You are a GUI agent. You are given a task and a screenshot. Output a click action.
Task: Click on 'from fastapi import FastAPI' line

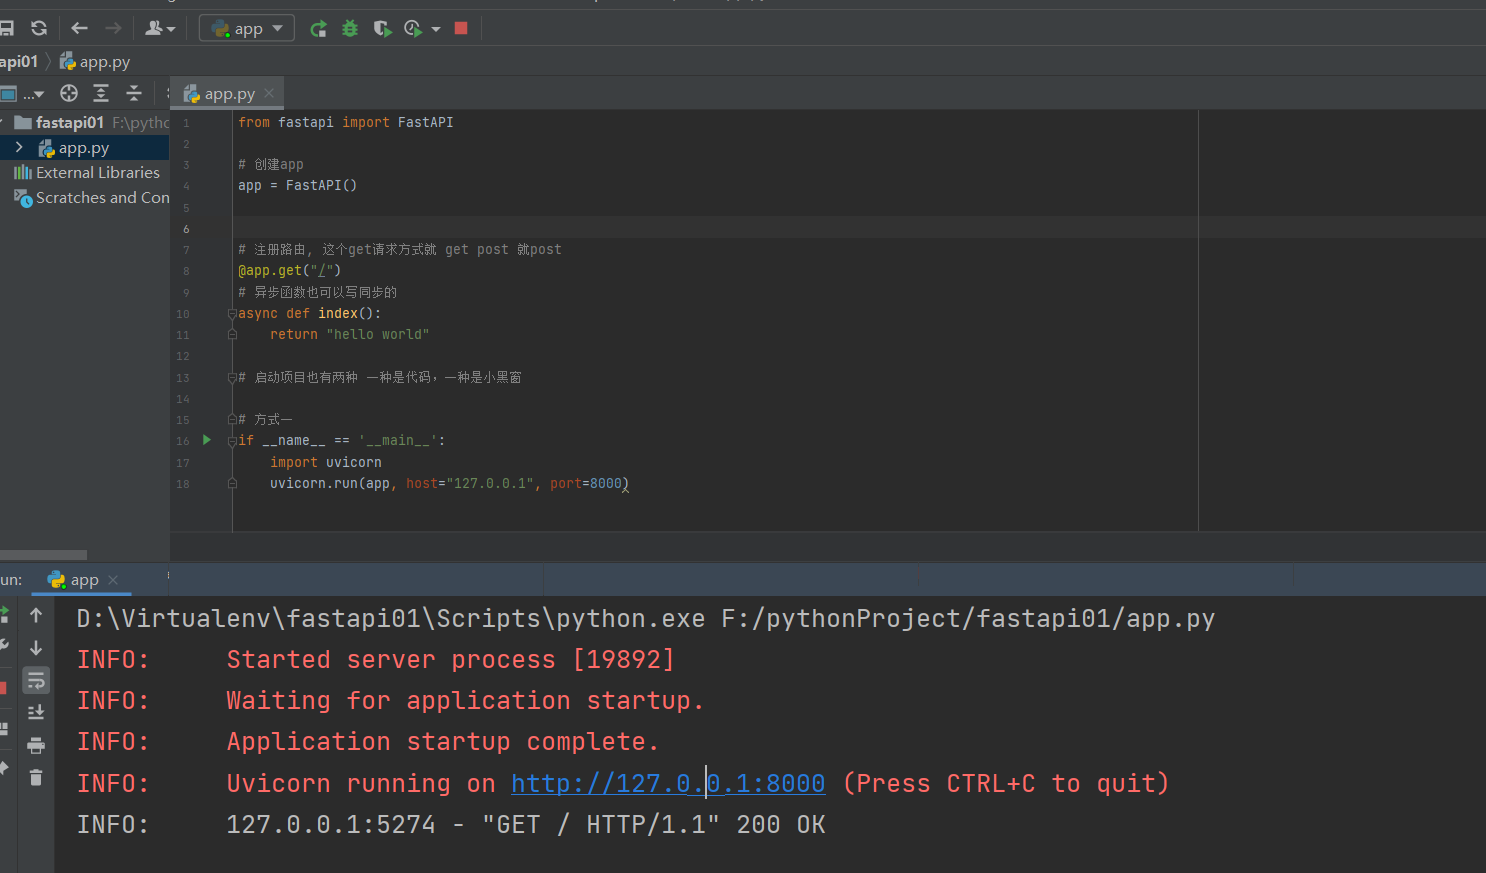[346, 122]
